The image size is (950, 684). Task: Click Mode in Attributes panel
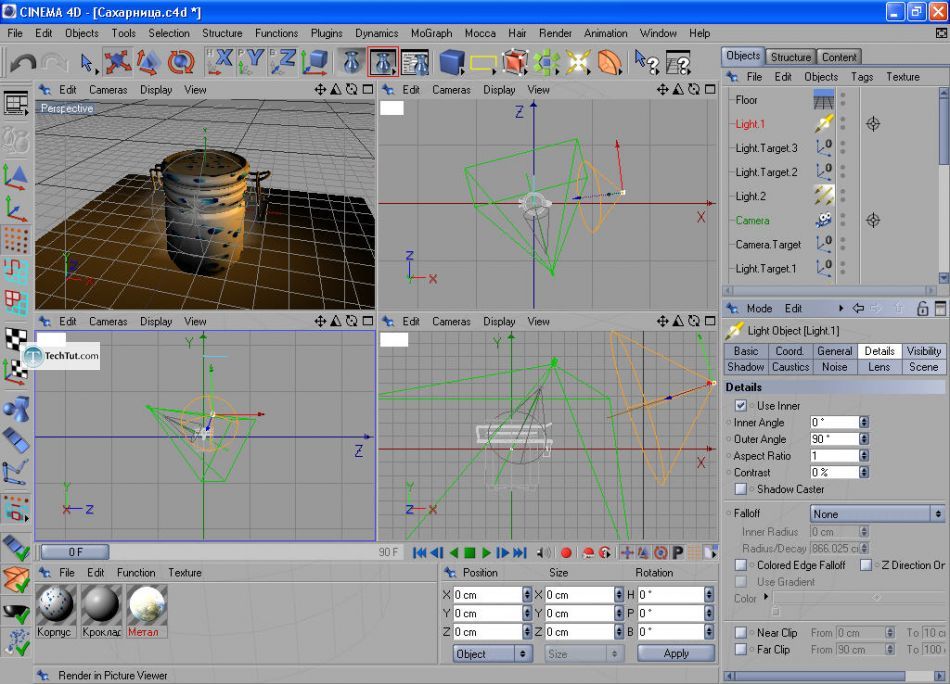tap(759, 308)
